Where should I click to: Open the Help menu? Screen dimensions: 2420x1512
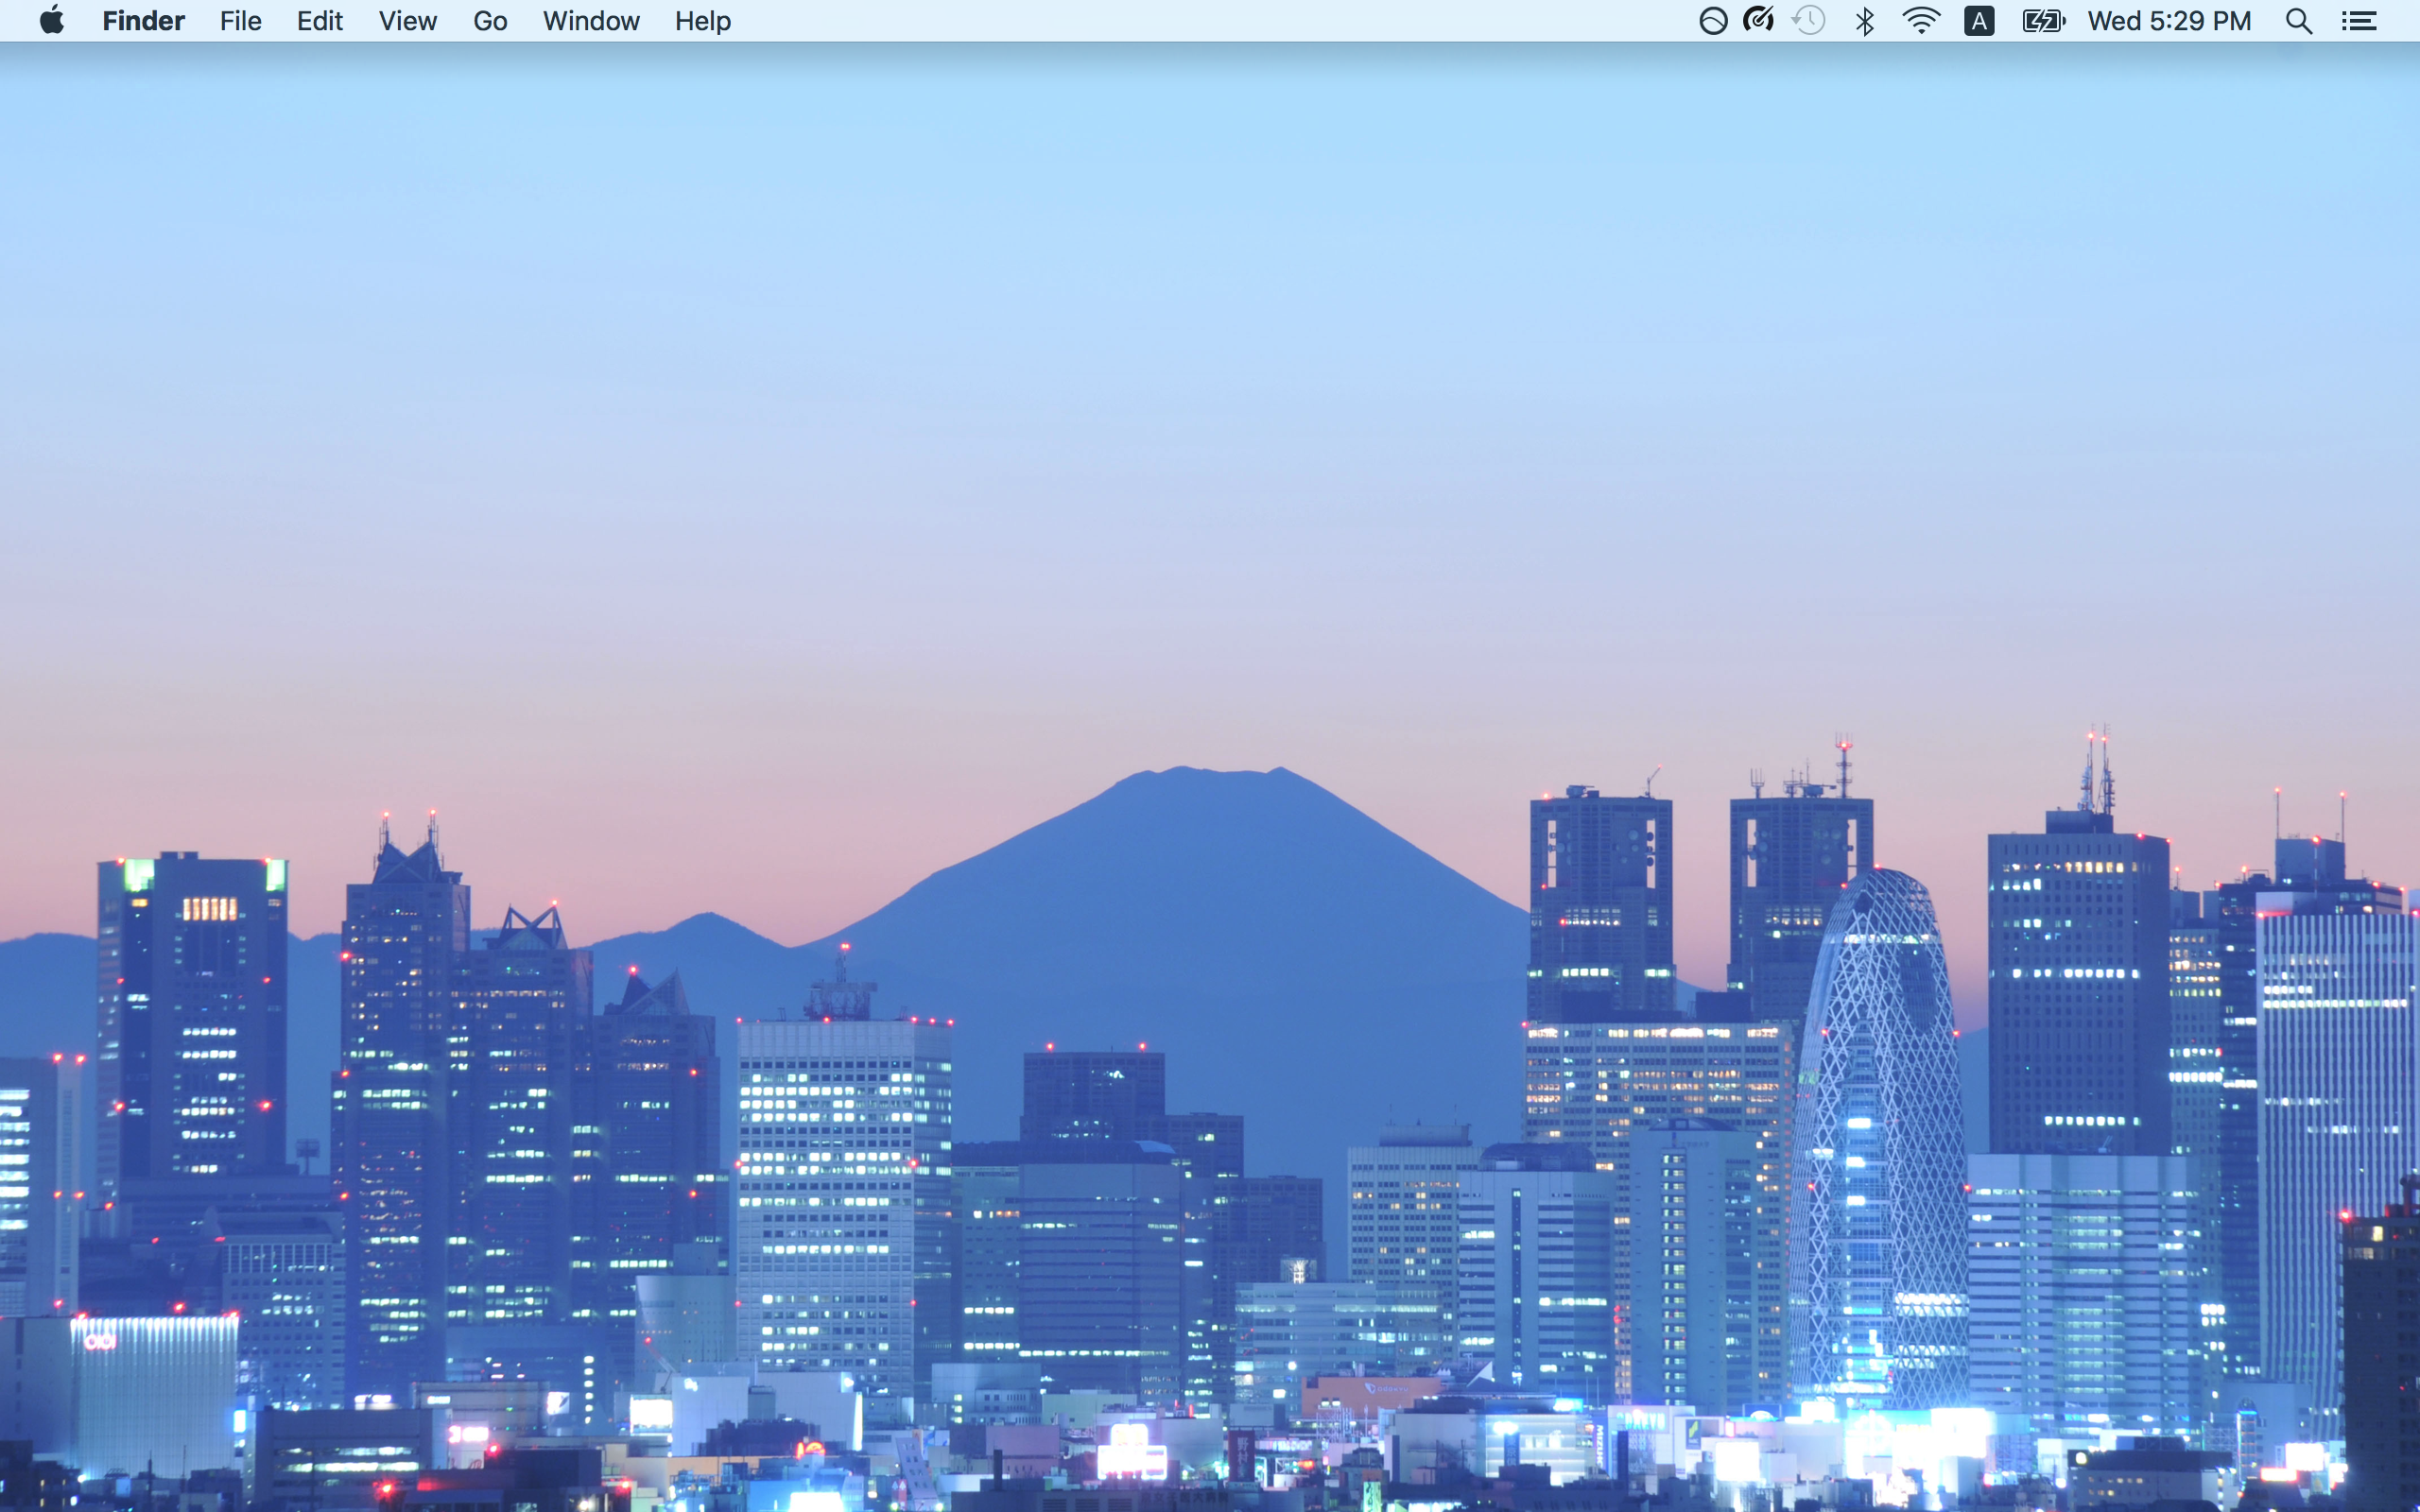pos(702,21)
